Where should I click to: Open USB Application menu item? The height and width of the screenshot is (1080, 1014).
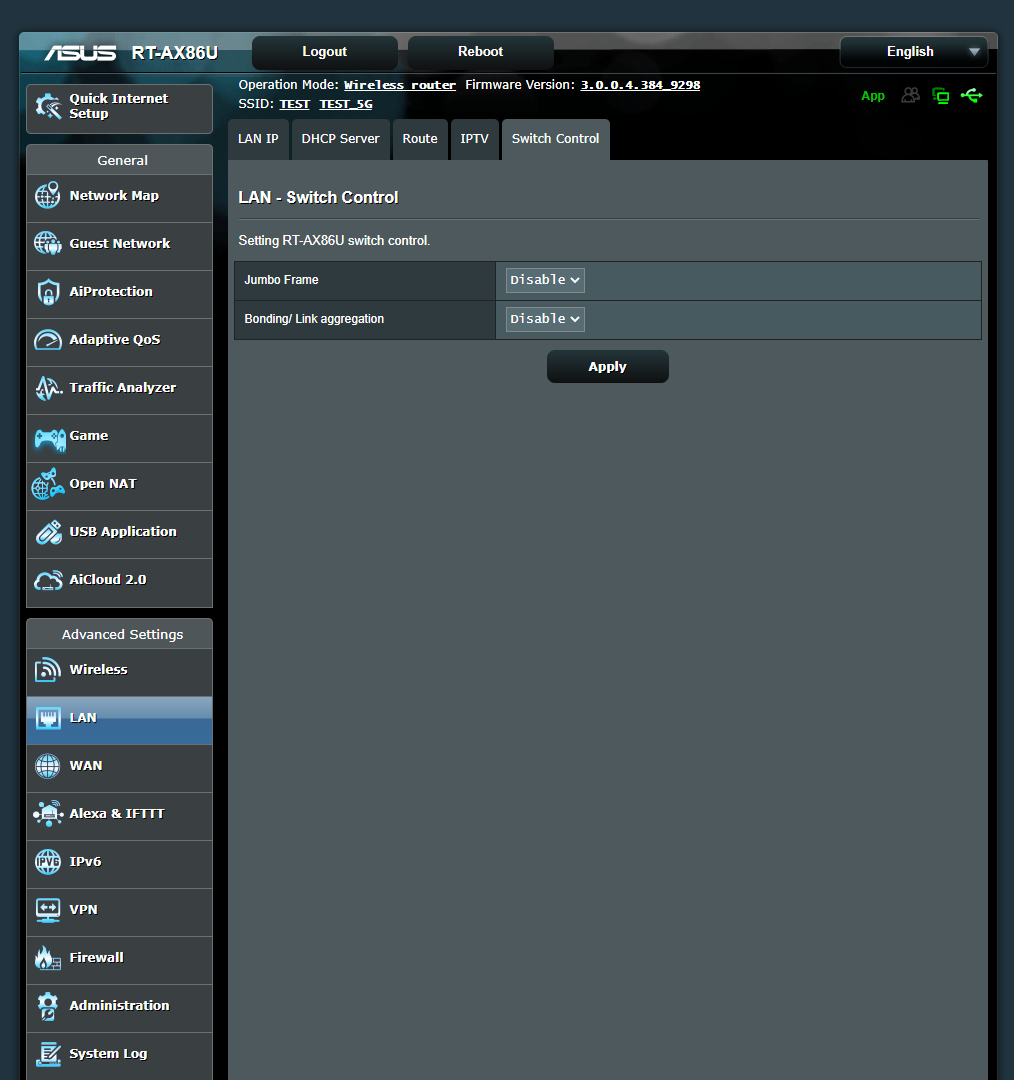pyautogui.click(x=119, y=534)
